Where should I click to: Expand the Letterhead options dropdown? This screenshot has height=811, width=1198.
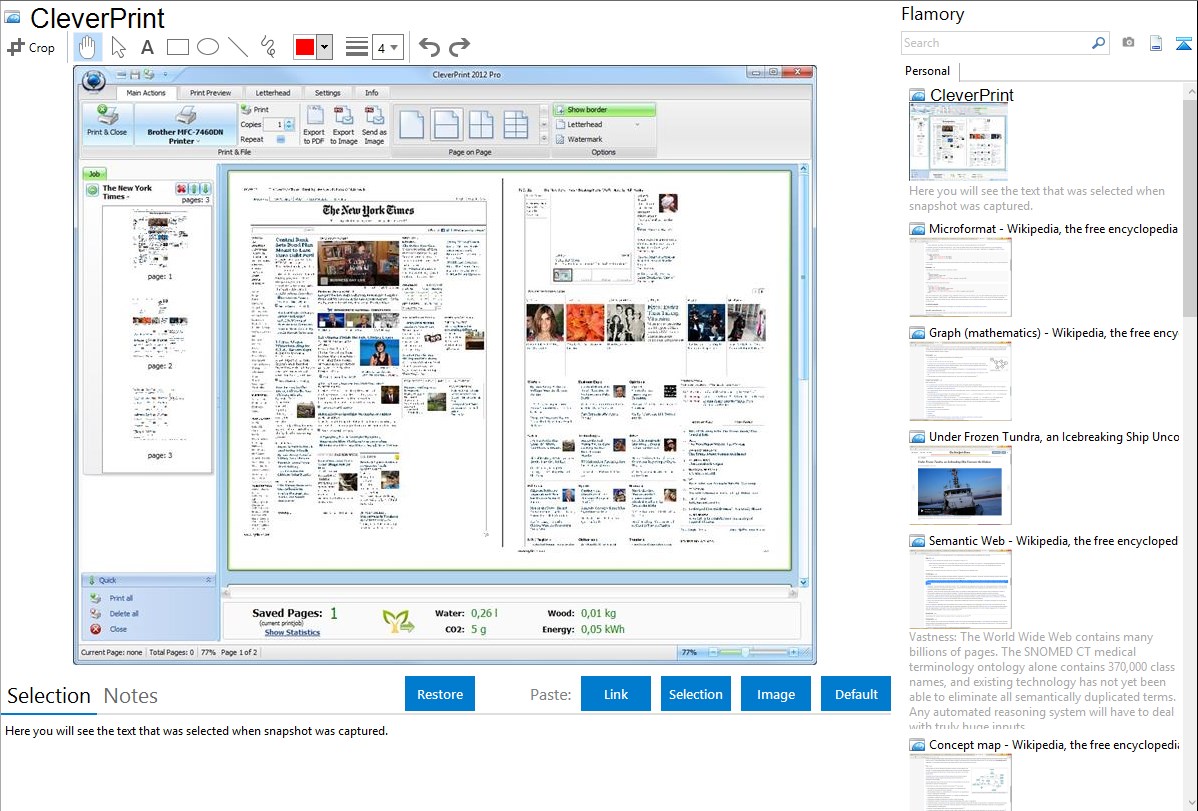click(x=637, y=125)
